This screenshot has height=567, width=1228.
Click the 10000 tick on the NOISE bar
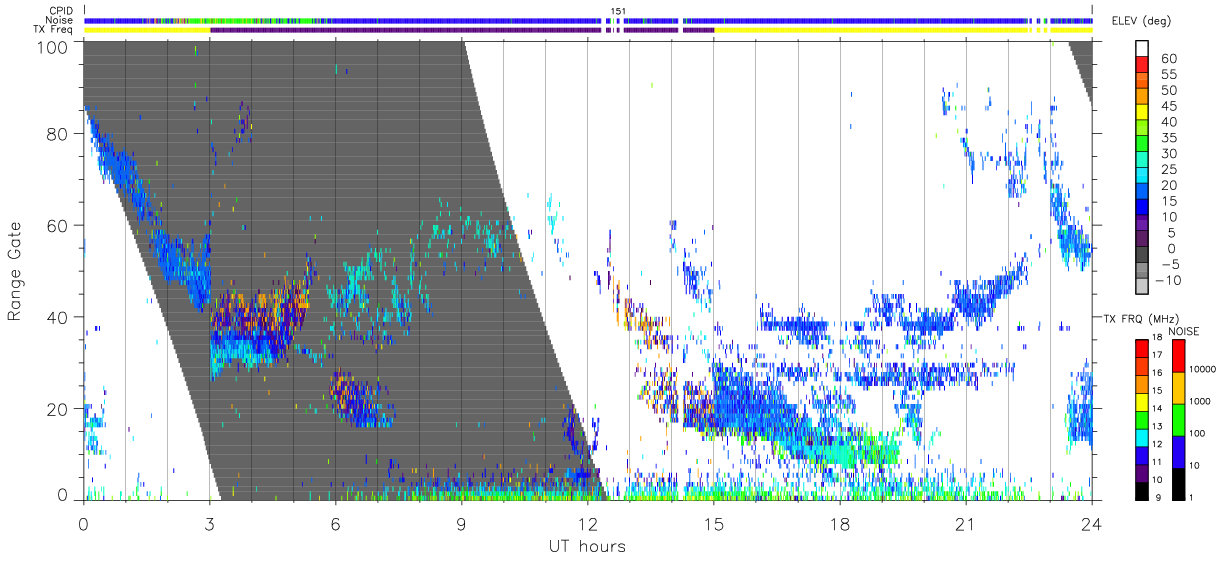point(1203,370)
